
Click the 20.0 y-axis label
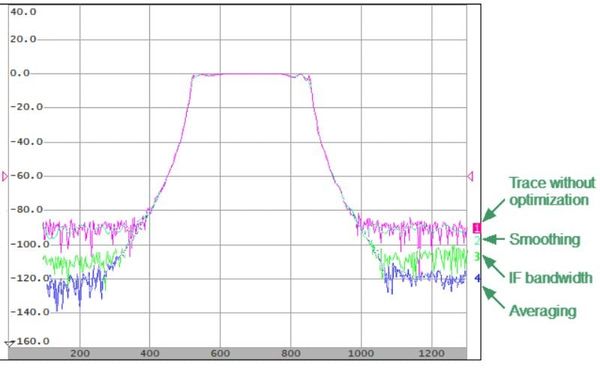(x=23, y=39)
